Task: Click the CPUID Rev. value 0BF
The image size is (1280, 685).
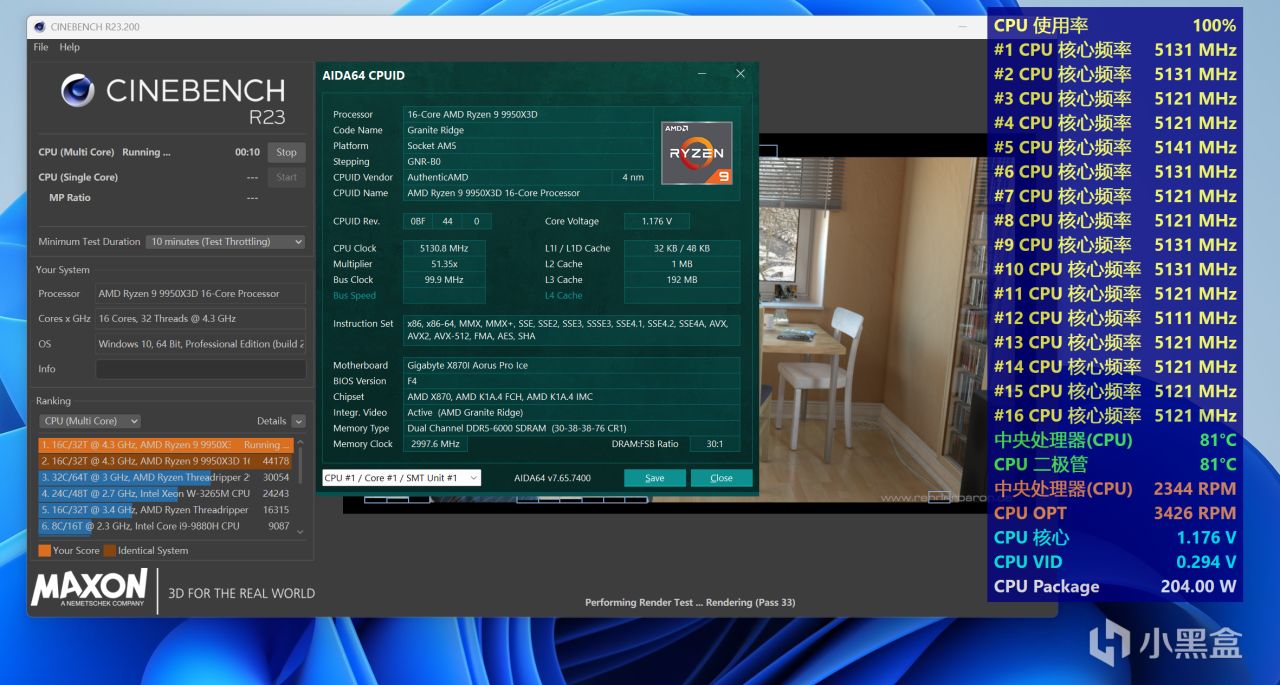Action: click(418, 221)
